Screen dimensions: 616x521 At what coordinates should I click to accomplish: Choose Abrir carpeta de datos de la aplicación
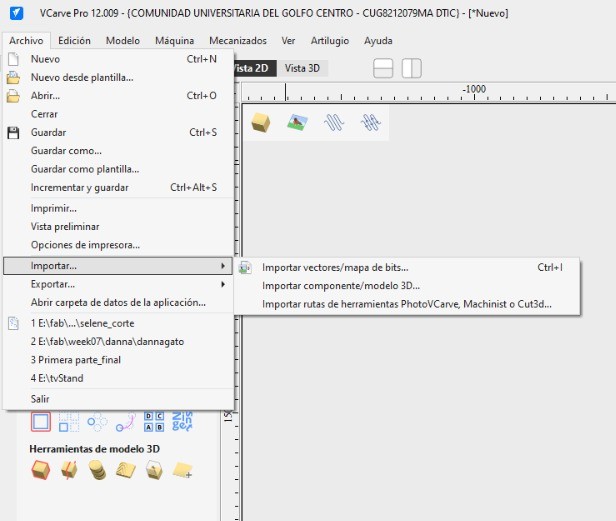click(118, 303)
